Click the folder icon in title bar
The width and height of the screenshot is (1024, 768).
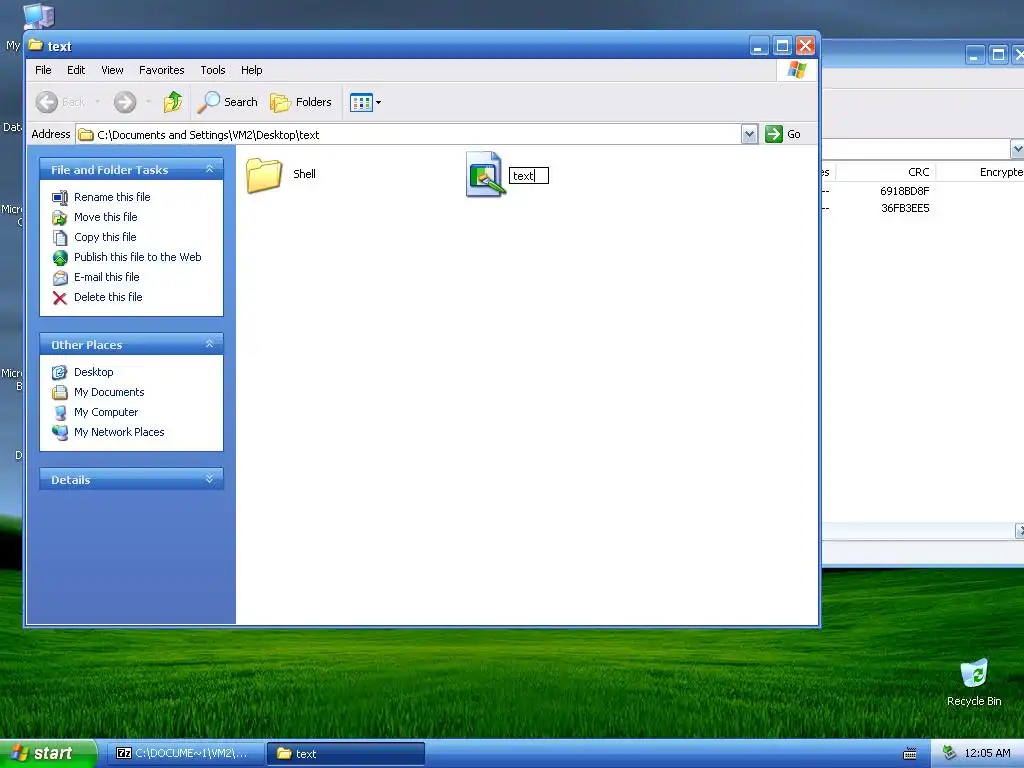click(x=36, y=46)
